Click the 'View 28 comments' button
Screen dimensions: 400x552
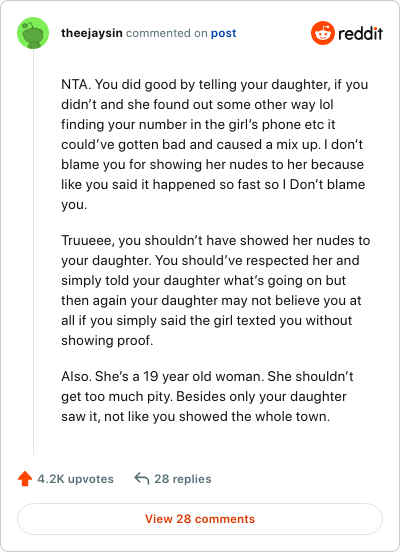[200, 519]
